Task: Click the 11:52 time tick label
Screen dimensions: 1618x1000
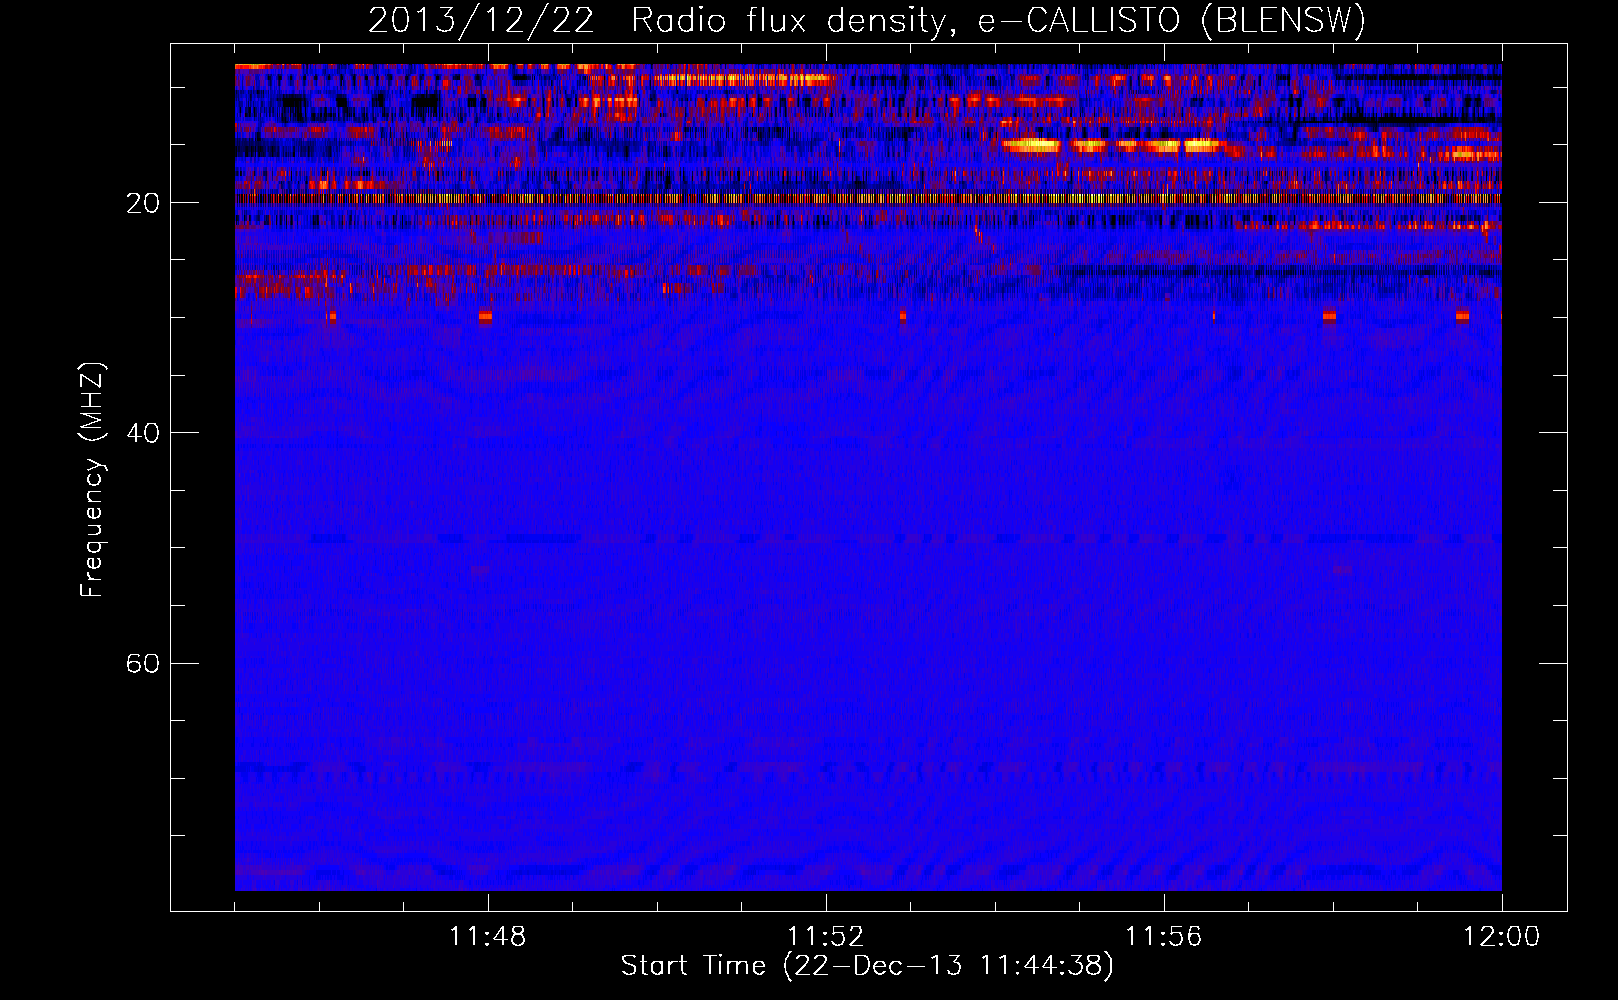Action: pyautogui.click(x=826, y=937)
